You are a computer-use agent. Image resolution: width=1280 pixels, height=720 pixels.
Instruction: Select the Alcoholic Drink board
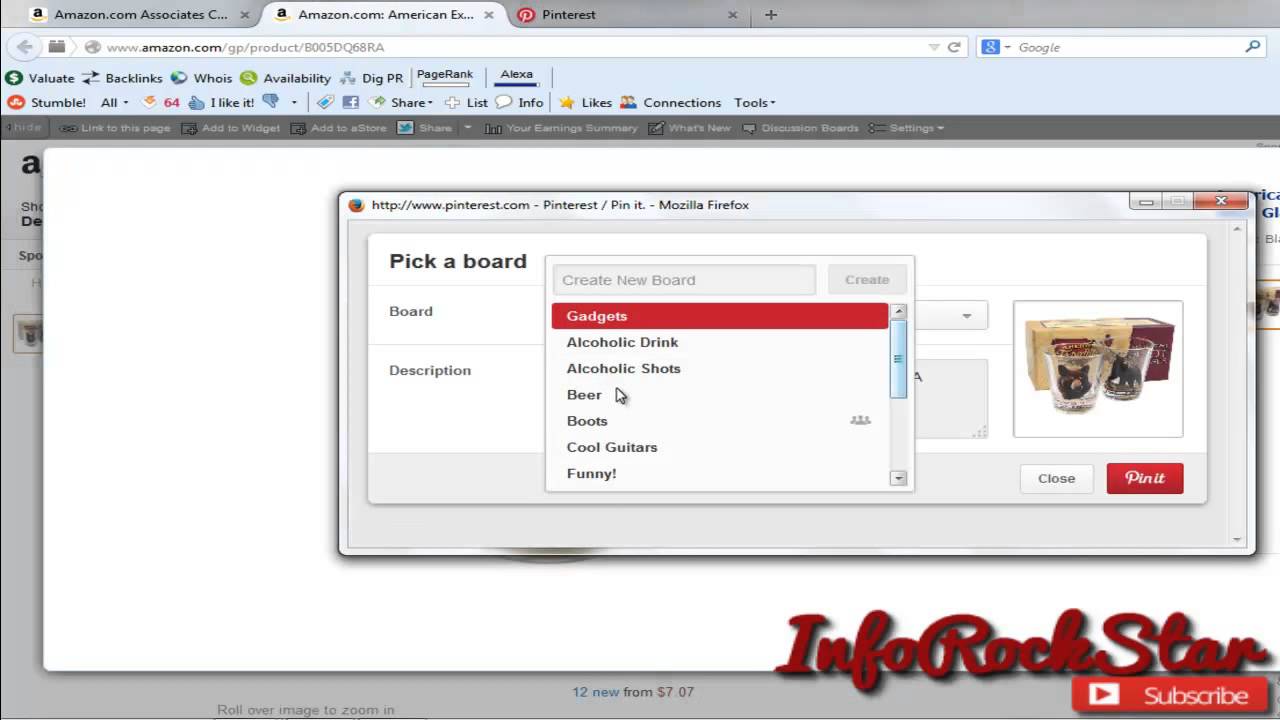(x=720, y=342)
